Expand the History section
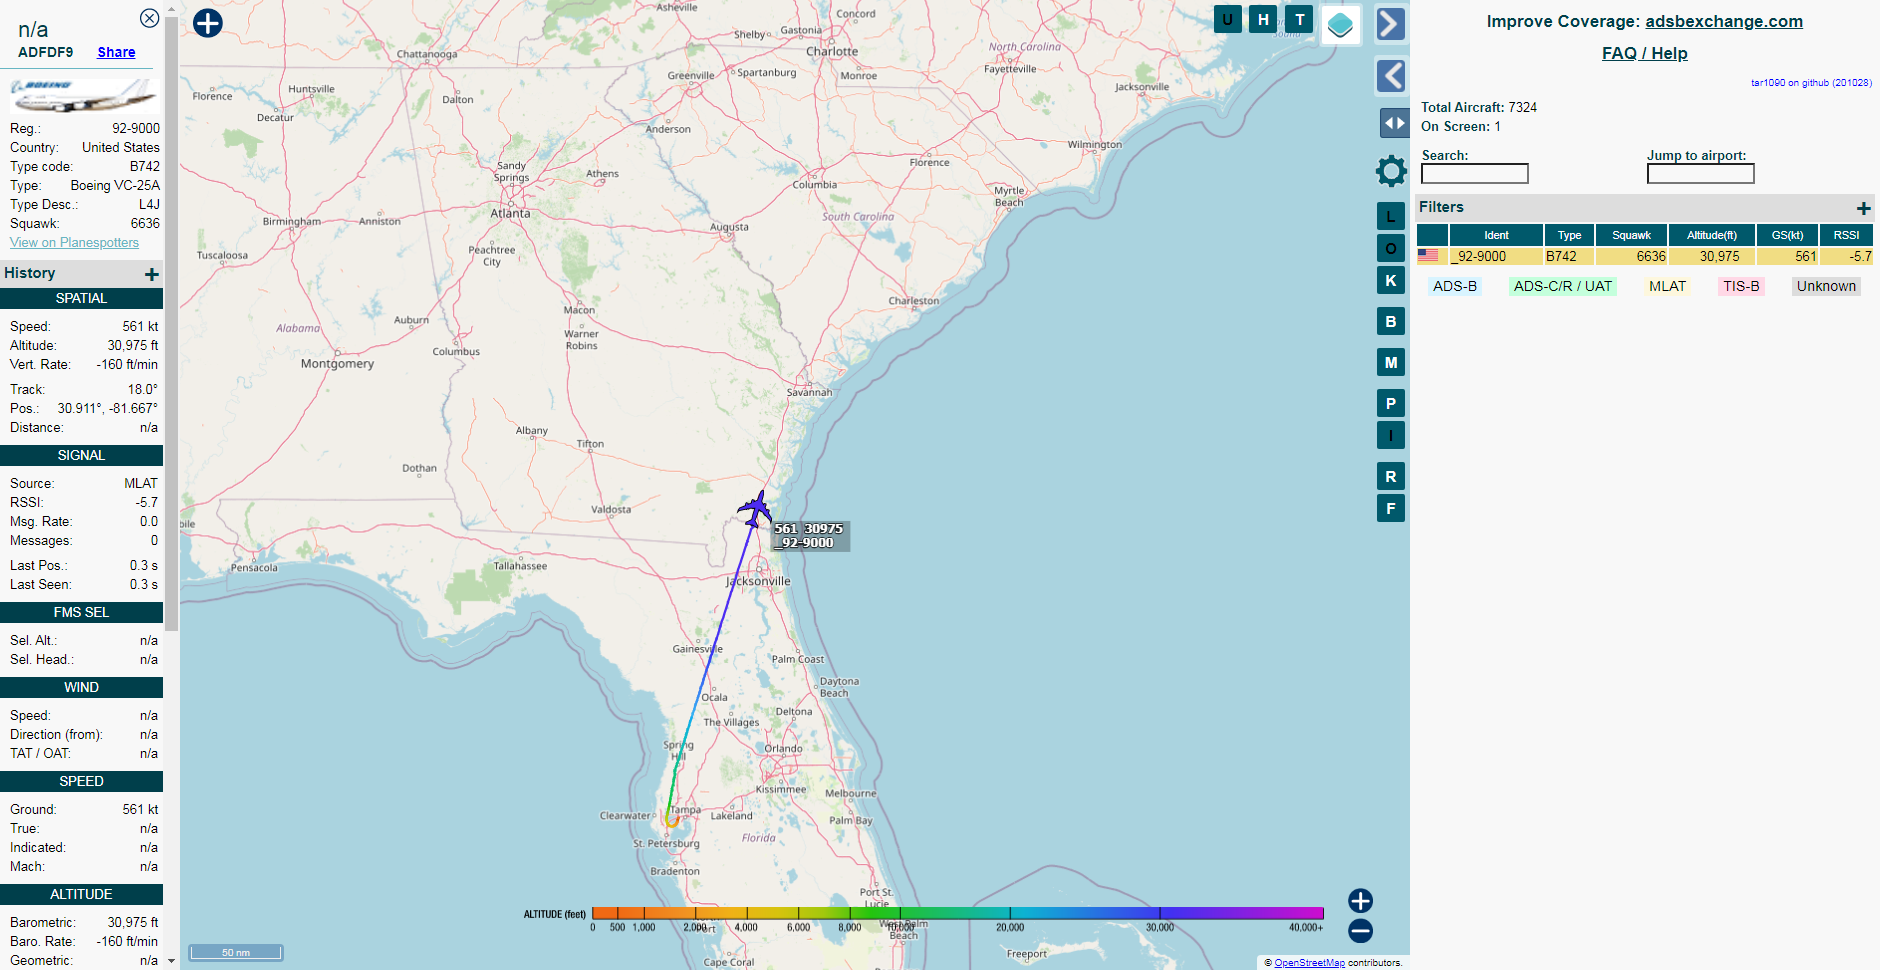Viewport: 1880px width, 970px height. [x=151, y=274]
